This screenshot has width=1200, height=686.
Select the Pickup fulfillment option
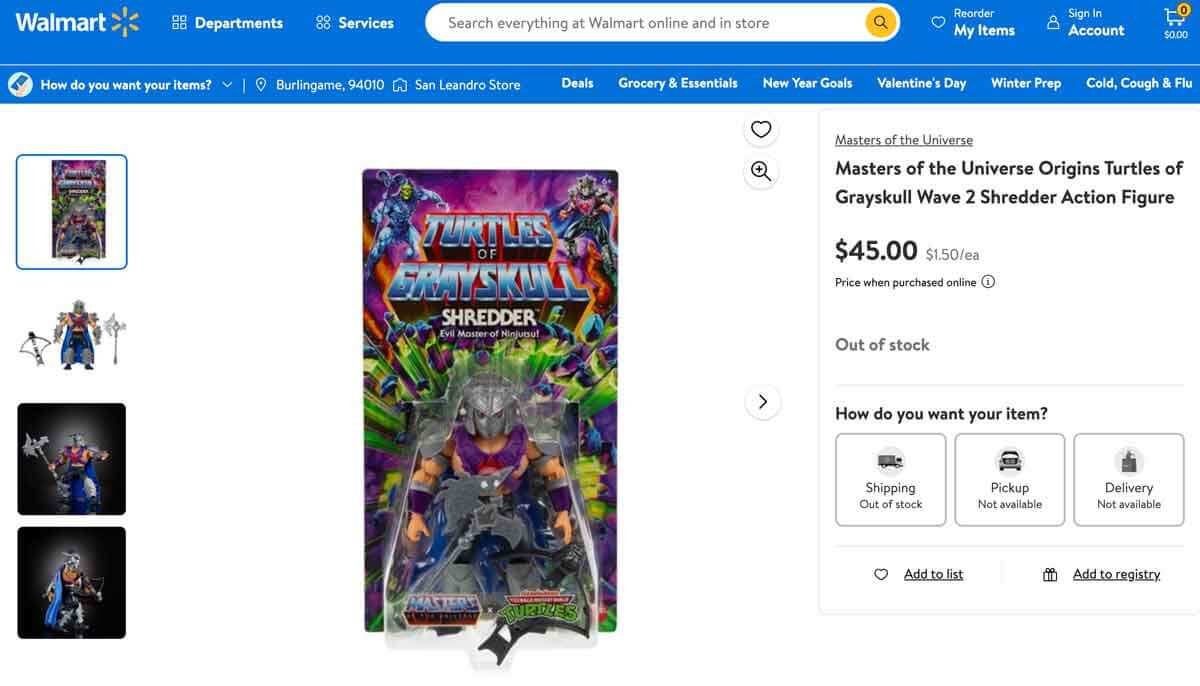pos(1009,479)
